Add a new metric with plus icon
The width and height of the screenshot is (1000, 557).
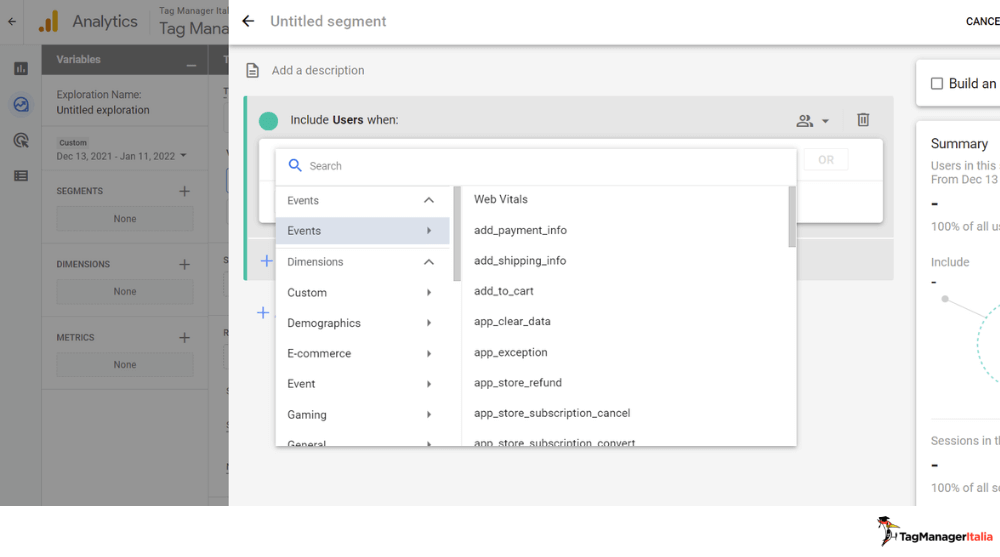coord(184,338)
